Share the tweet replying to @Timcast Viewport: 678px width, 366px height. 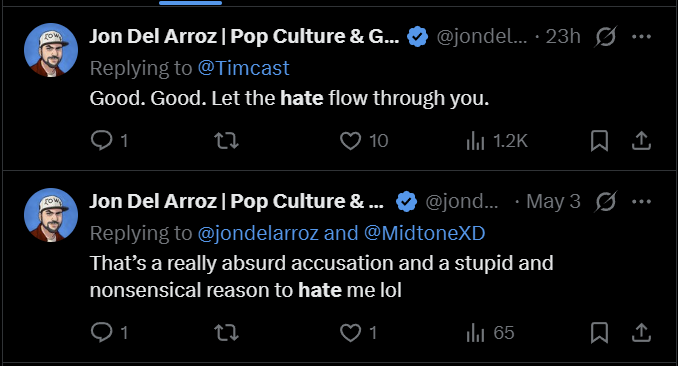(641, 141)
